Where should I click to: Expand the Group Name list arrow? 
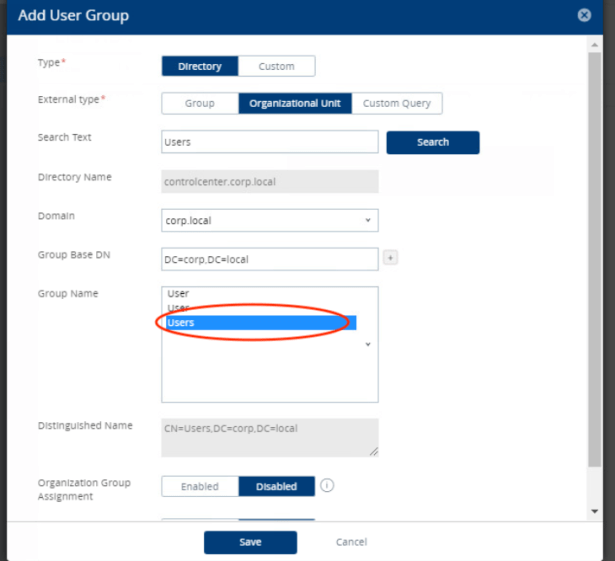click(368, 343)
